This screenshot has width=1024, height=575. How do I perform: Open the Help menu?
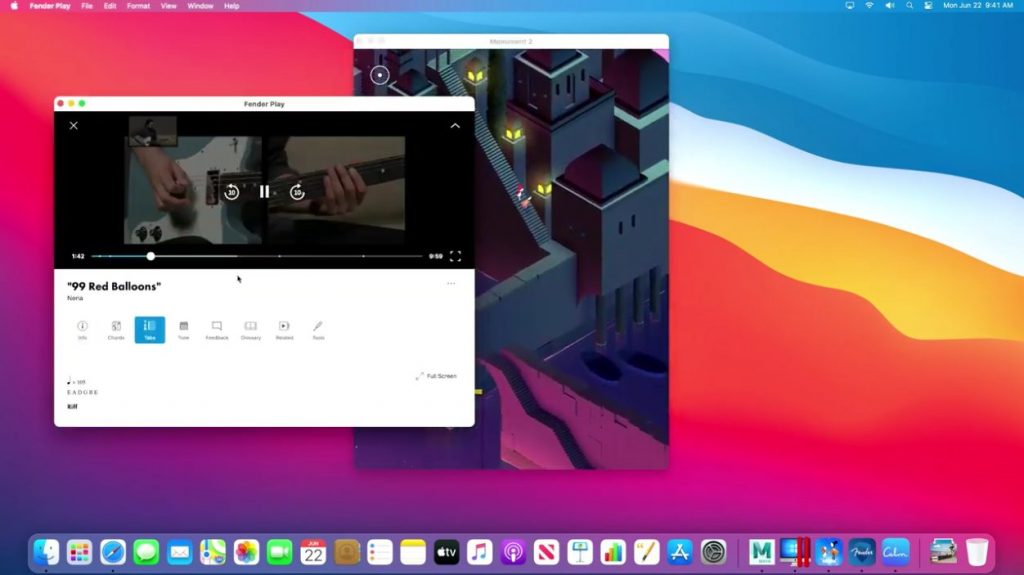pos(231,6)
